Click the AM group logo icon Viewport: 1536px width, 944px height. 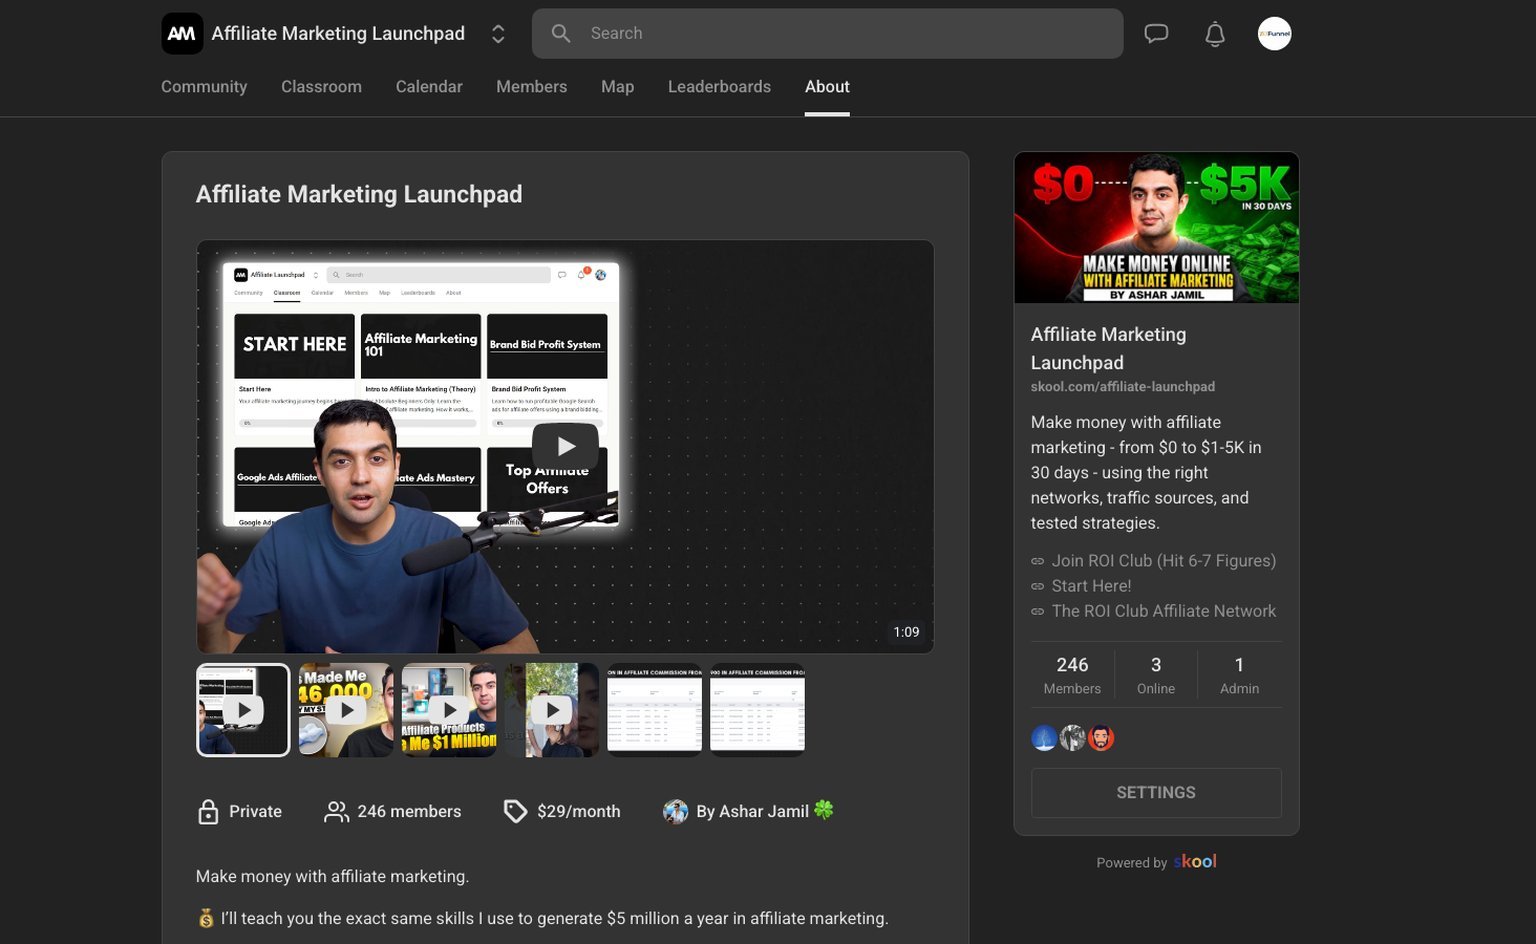(182, 33)
